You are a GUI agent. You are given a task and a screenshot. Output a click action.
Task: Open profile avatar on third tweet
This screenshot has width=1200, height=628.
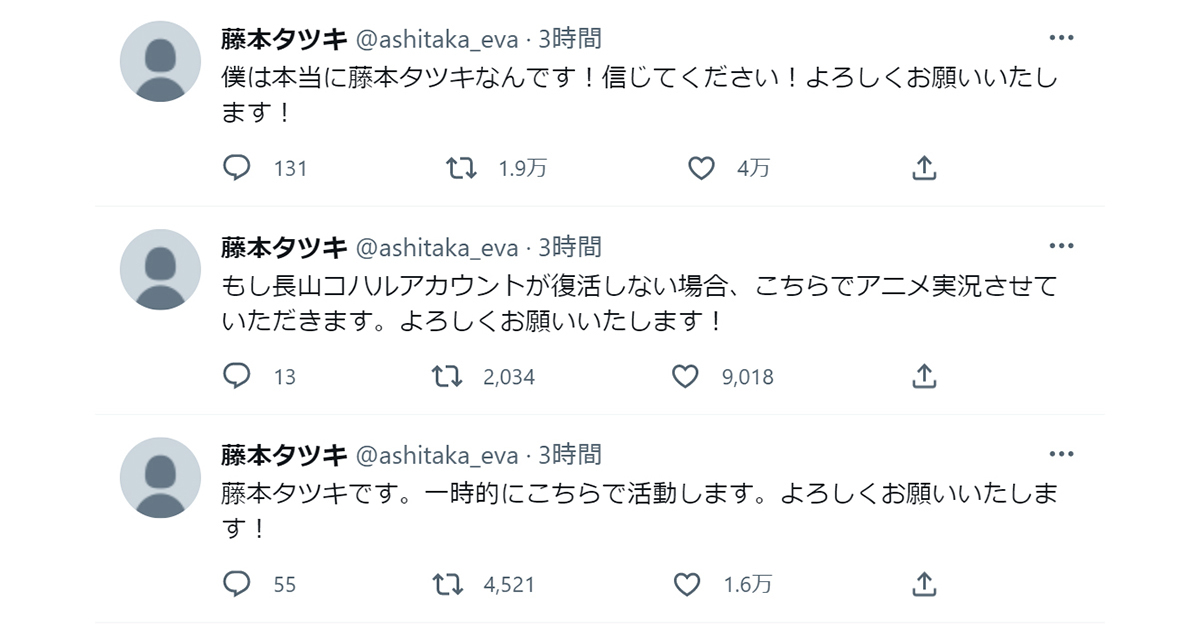(160, 477)
